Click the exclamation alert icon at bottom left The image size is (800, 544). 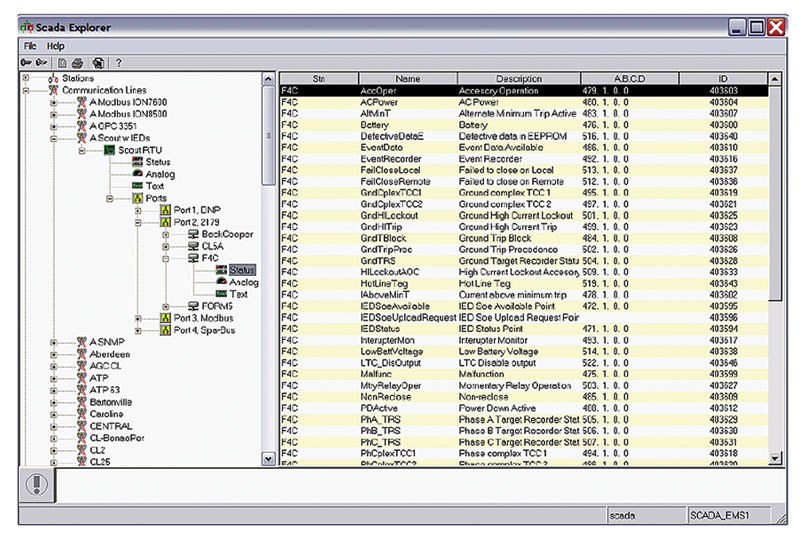[36, 485]
